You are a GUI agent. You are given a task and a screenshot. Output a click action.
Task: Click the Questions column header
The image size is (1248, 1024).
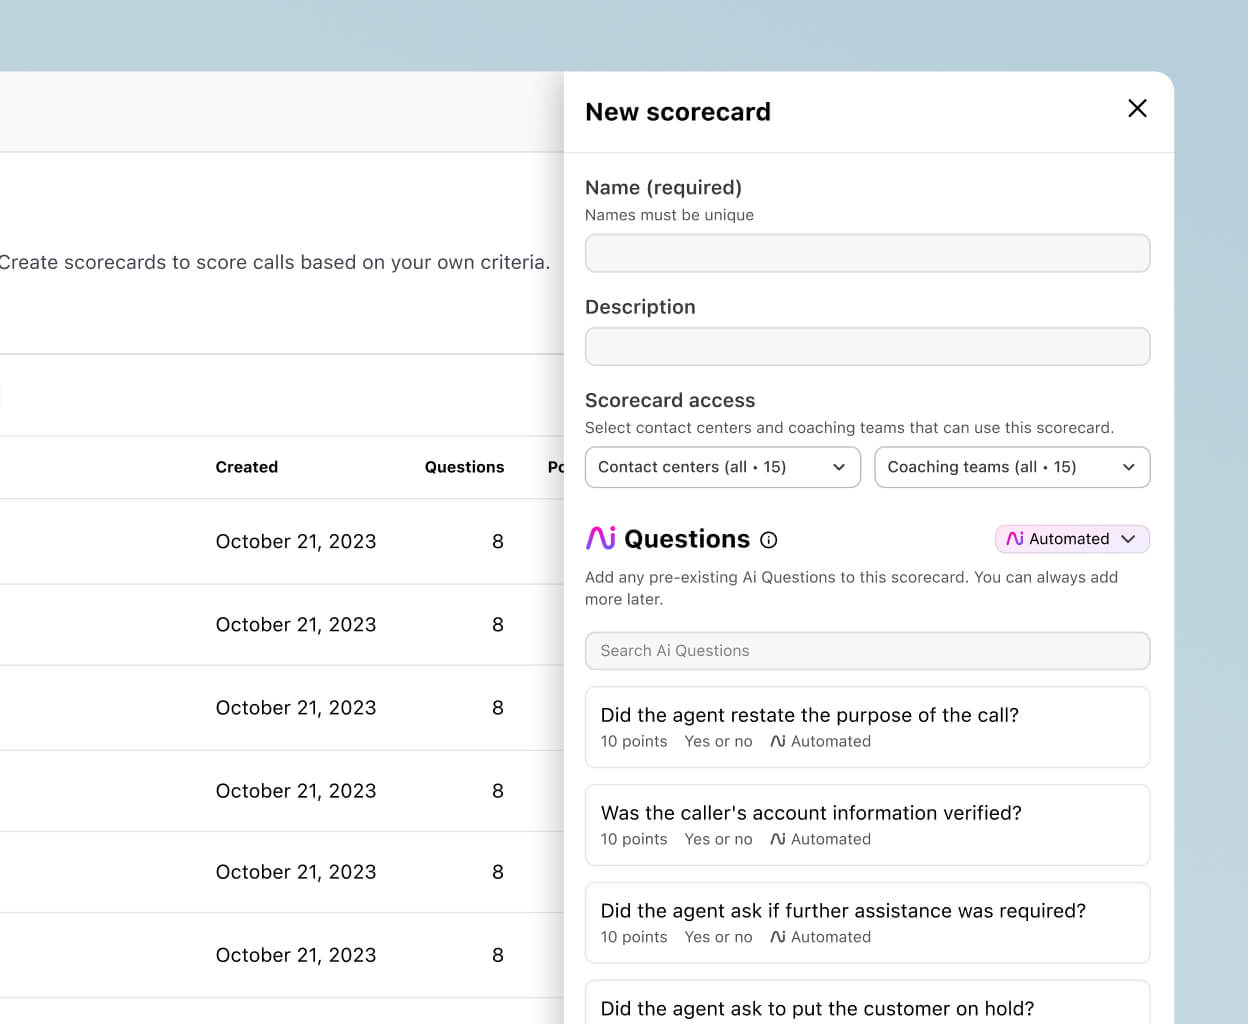464,467
